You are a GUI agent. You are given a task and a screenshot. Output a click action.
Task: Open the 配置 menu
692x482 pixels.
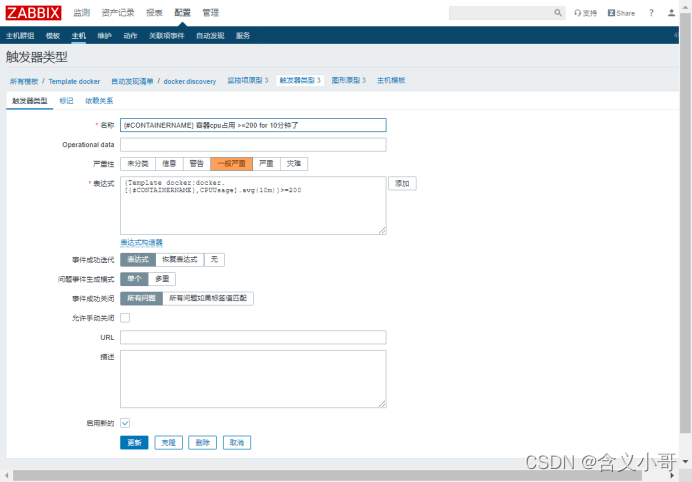click(x=182, y=13)
